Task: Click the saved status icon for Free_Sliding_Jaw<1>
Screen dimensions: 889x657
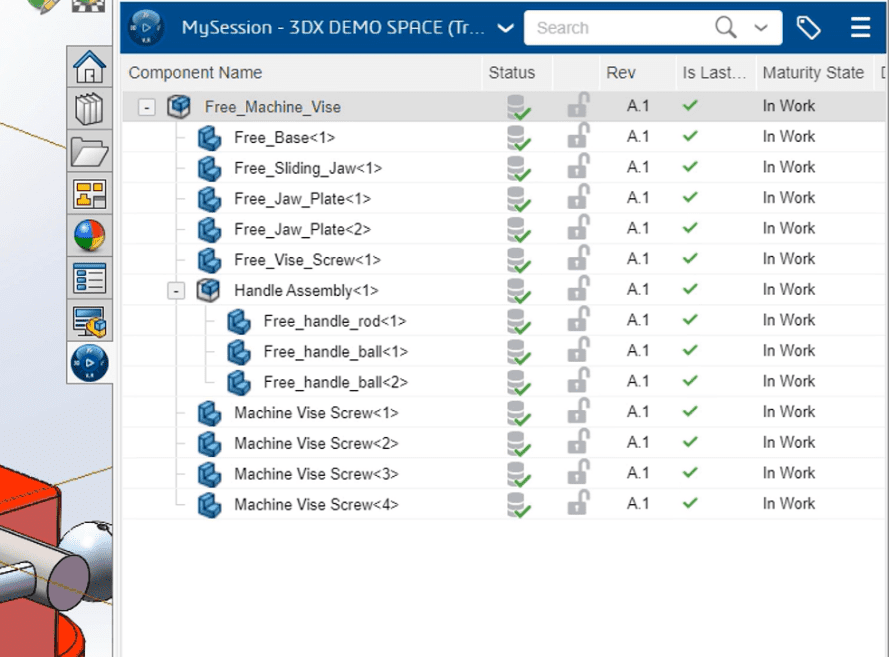Action: click(x=518, y=168)
